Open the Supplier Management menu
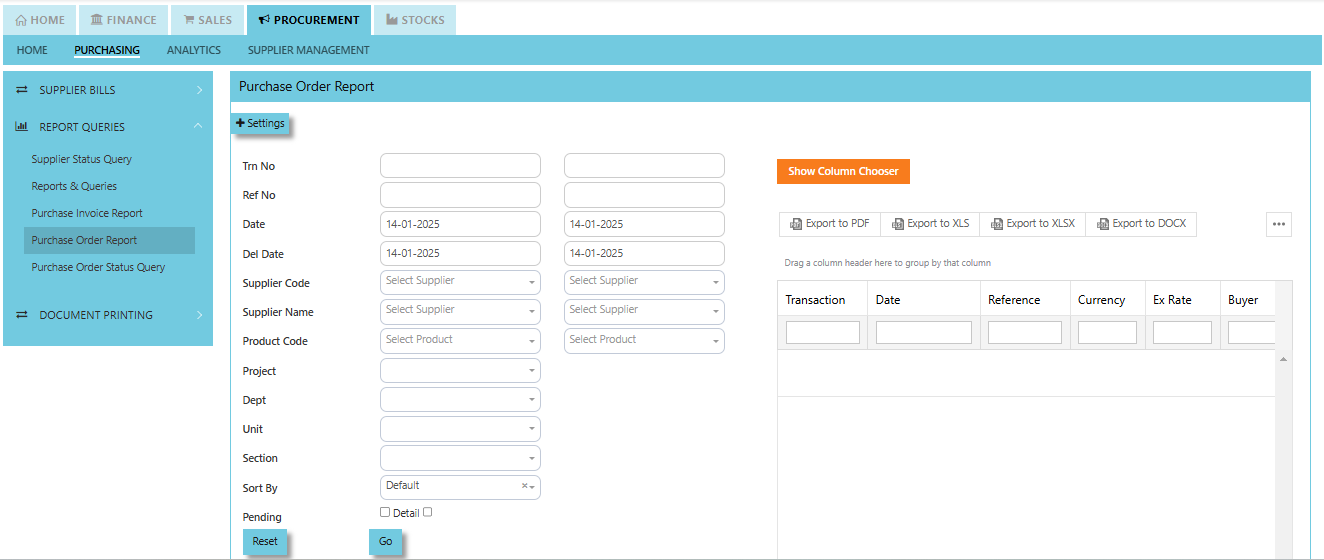 [309, 50]
